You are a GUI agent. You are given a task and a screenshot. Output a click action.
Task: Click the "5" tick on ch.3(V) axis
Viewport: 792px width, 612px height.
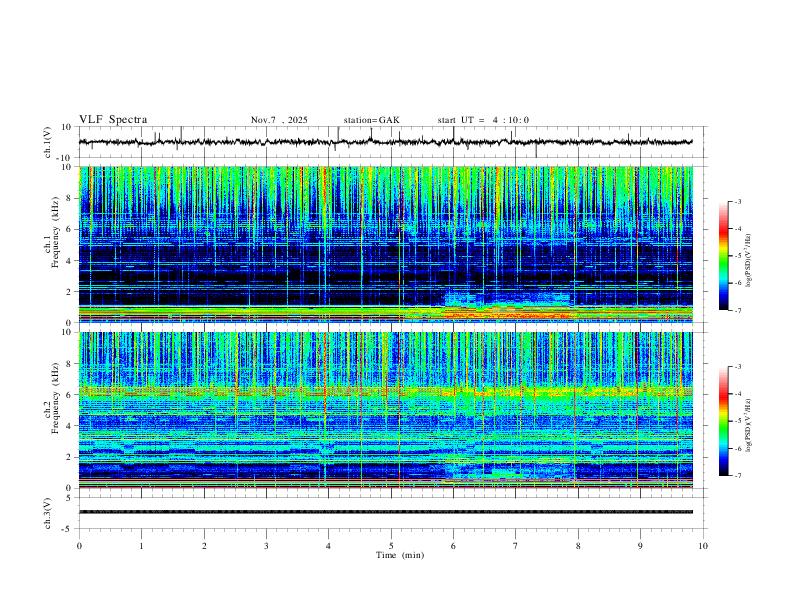69,498
